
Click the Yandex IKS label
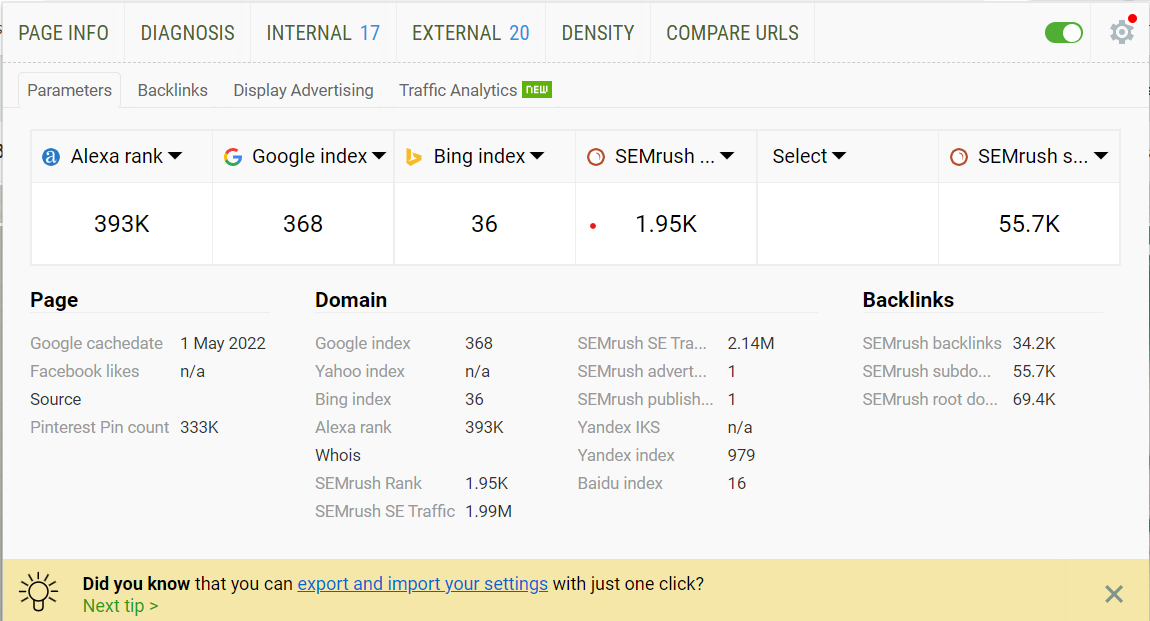619,427
